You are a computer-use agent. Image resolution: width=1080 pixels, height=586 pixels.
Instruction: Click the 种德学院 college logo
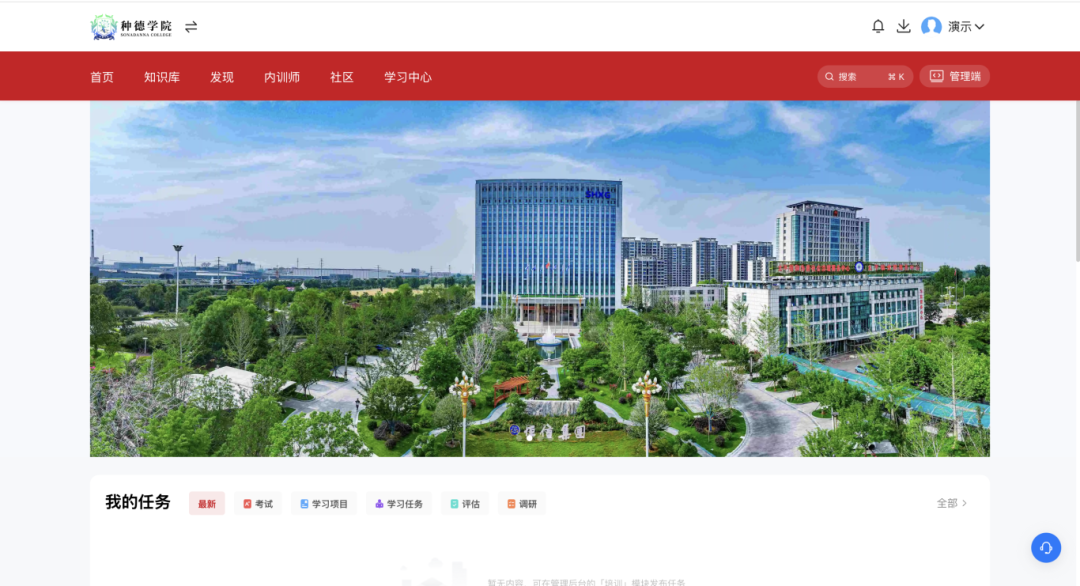coord(131,27)
